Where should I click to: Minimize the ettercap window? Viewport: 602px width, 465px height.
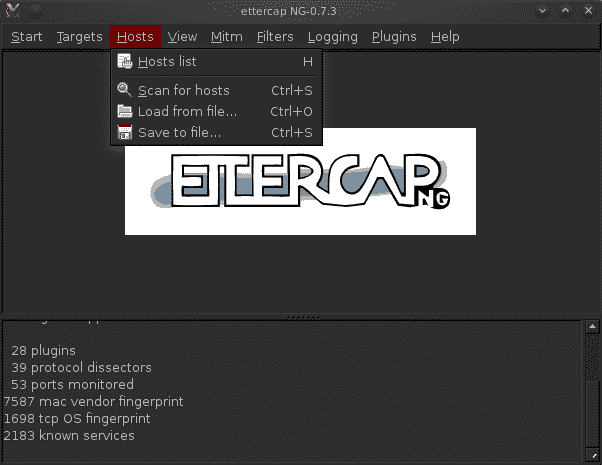pyautogui.click(x=542, y=11)
